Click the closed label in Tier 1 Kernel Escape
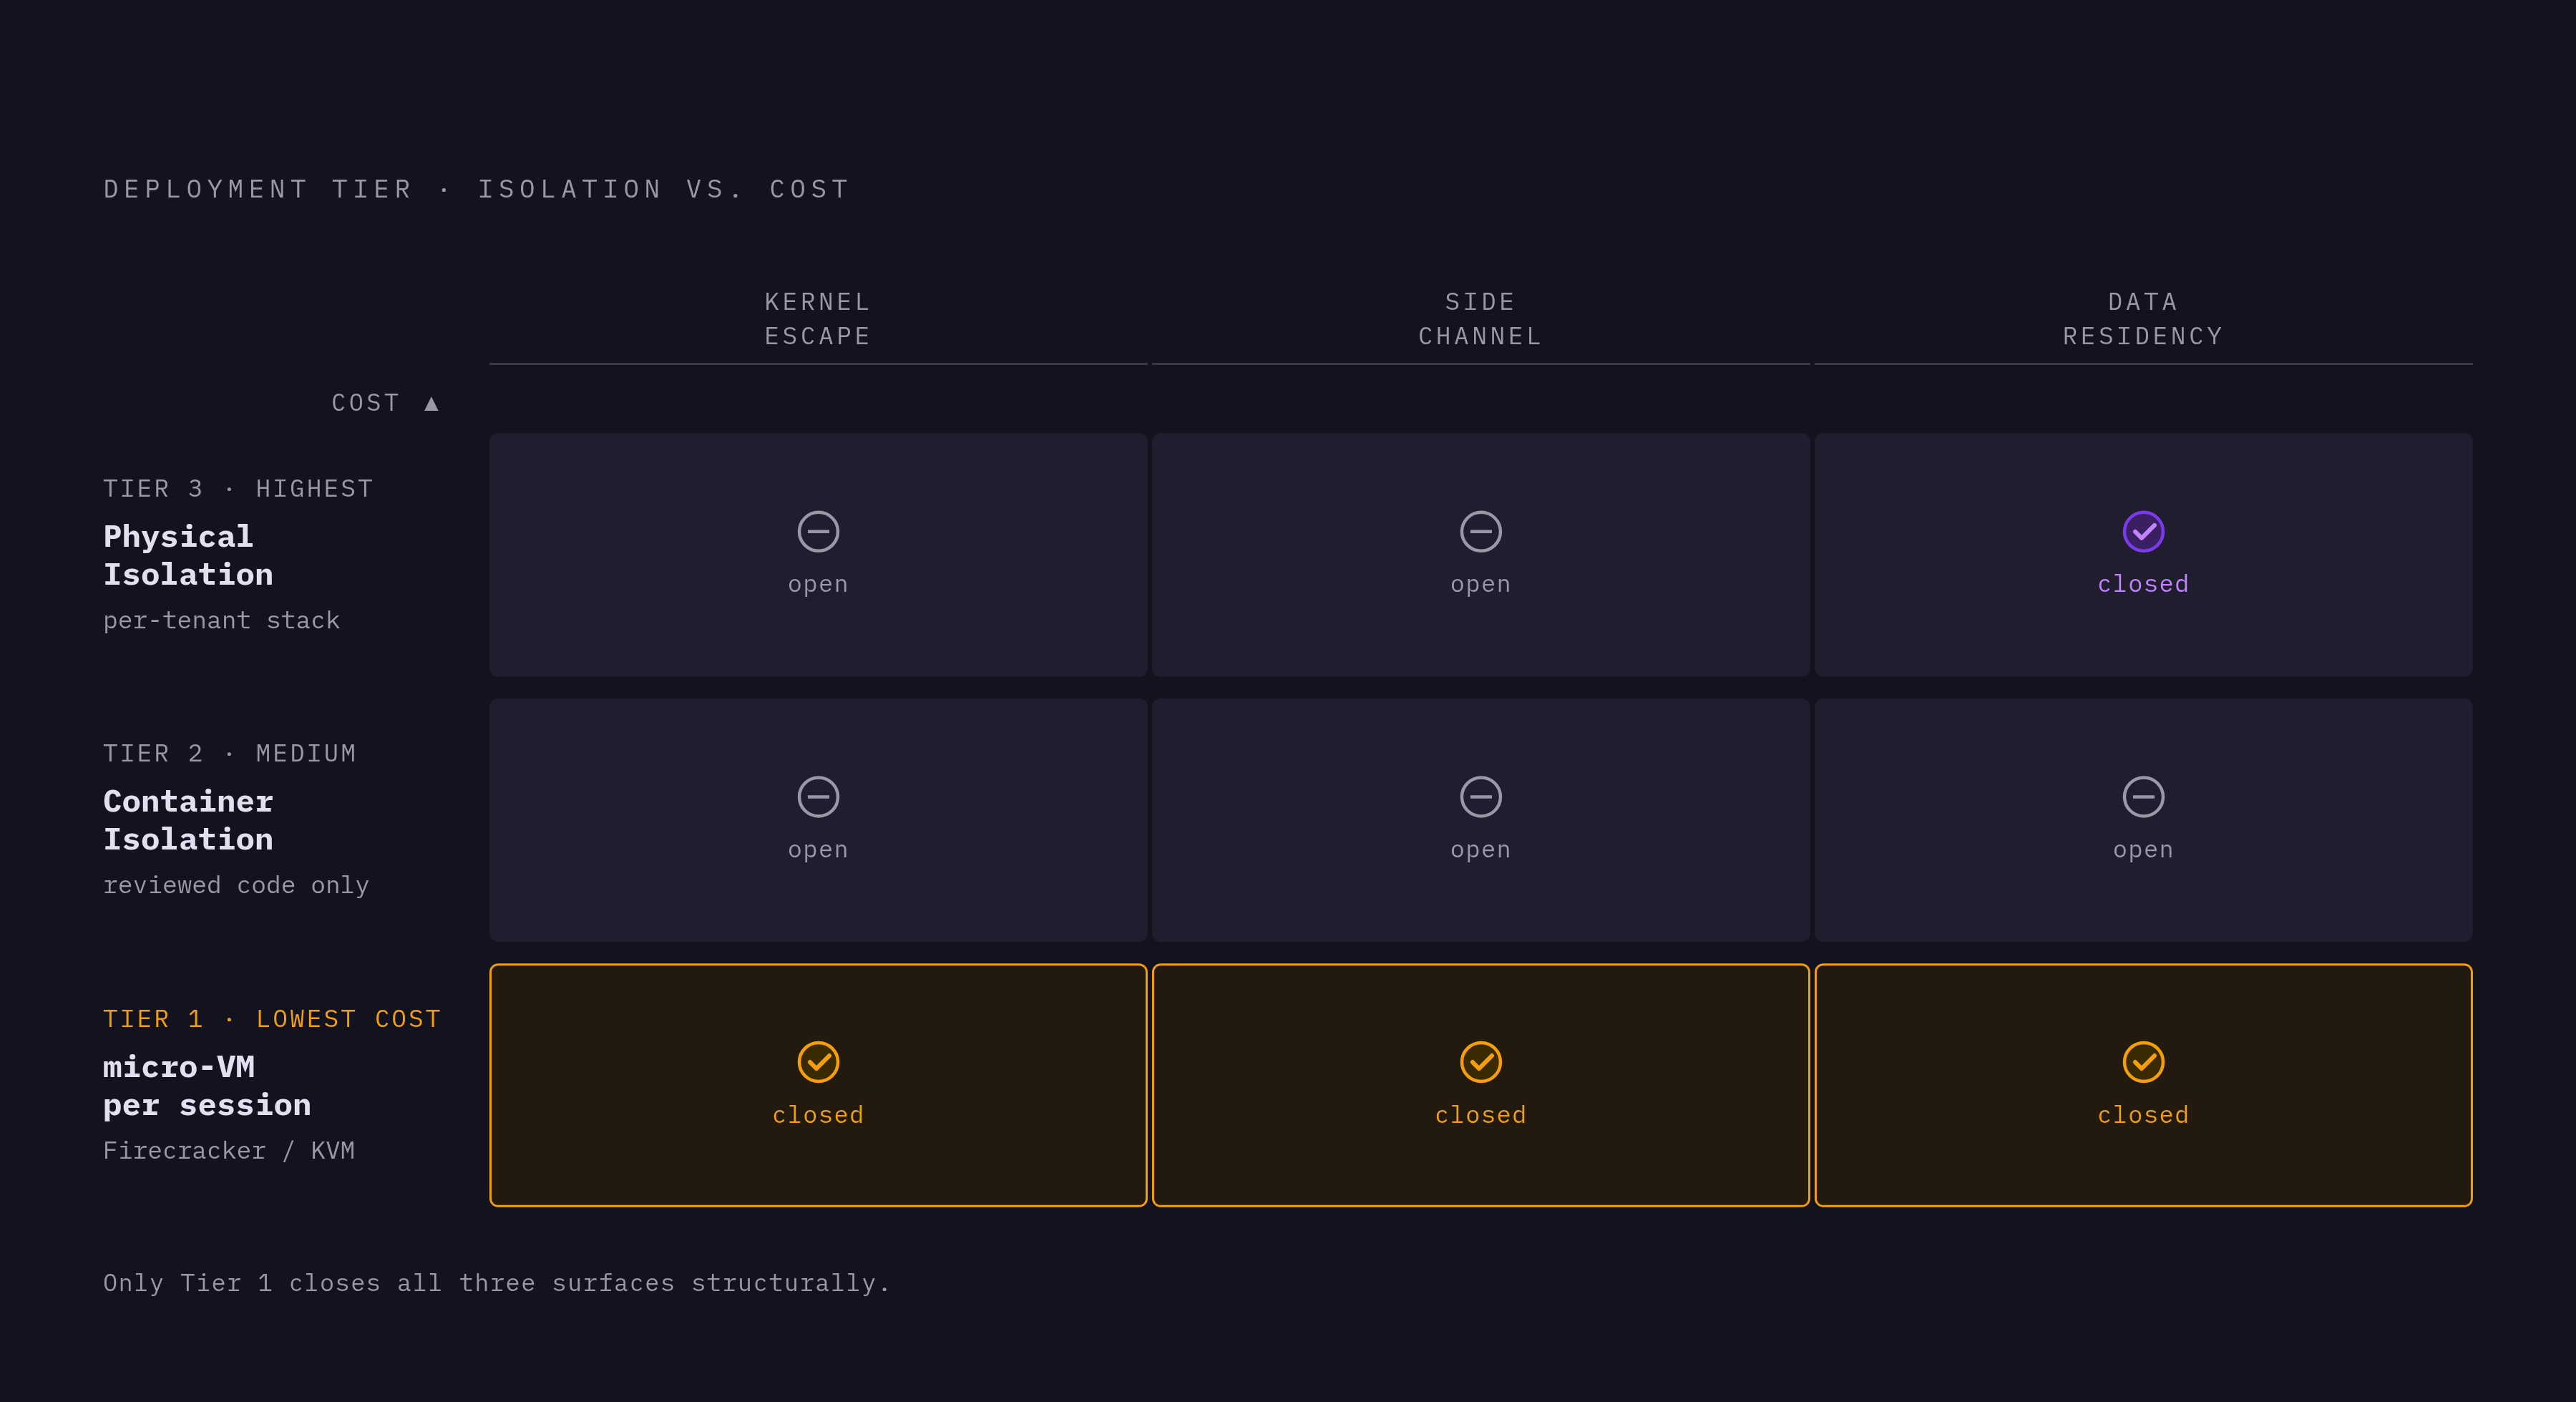Viewport: 2576px width, 1402px height. pos(818,1114)
